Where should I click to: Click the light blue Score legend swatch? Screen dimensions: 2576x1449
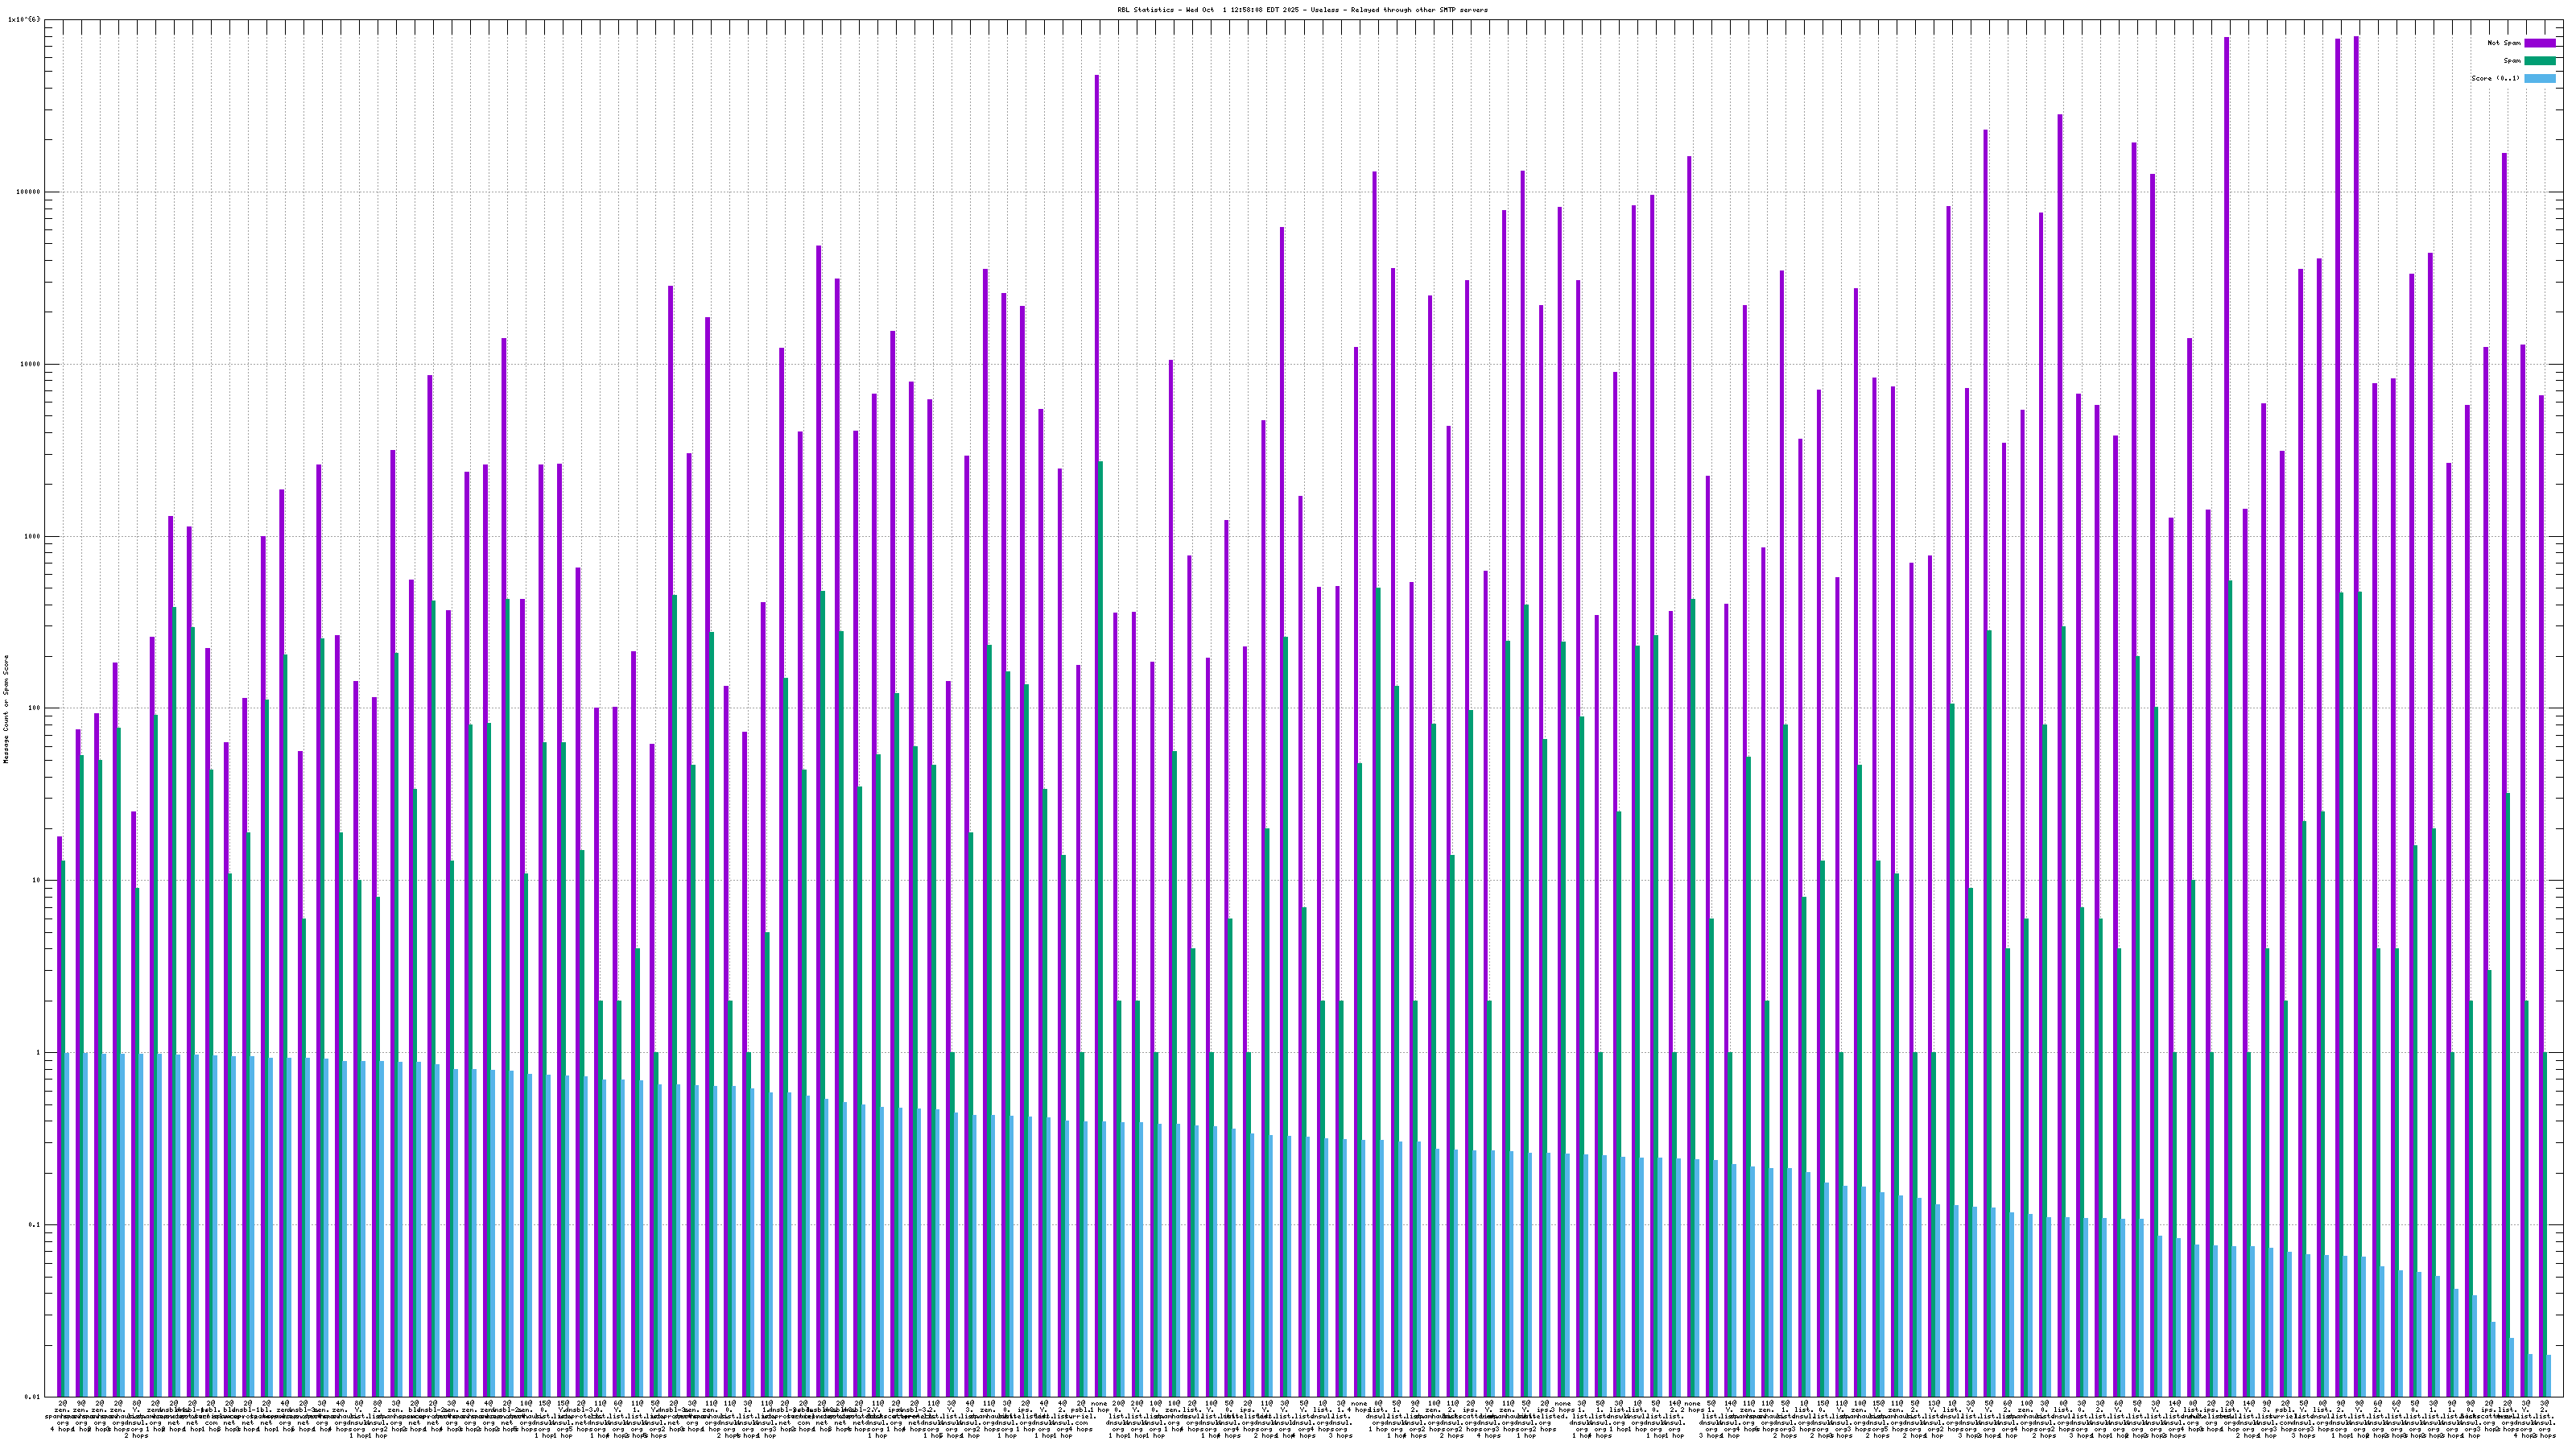pos(2539,78)
